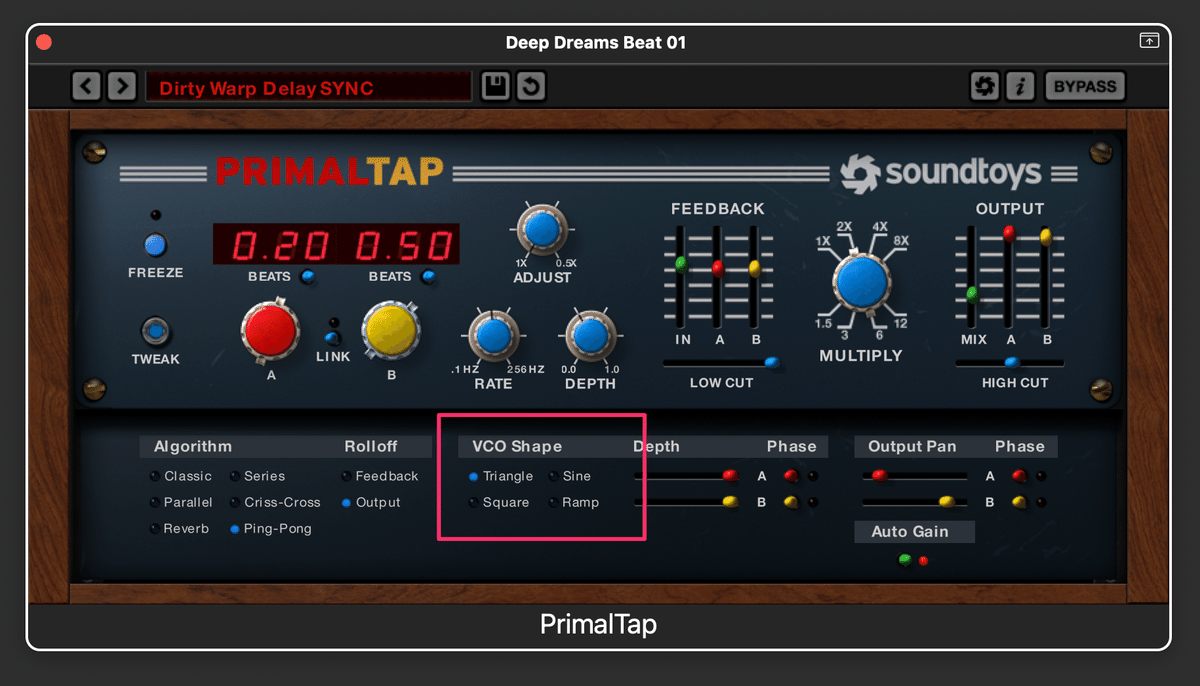Open the BEATS dropdown for delay B
This screenshot has height=686, width=1200.
[430, 278]
